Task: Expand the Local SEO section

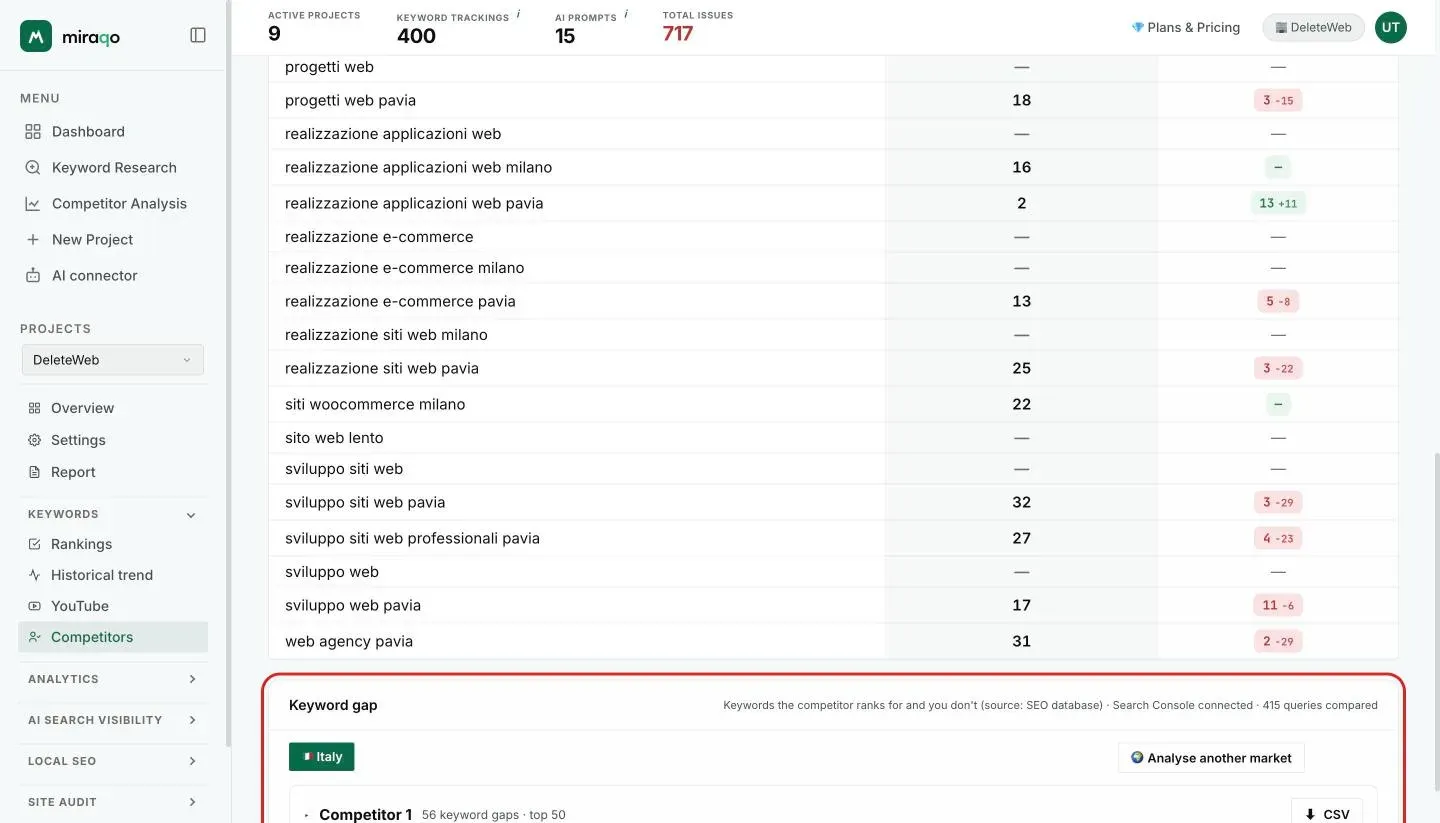Action: pyautogui.click(x=113, y=761)
